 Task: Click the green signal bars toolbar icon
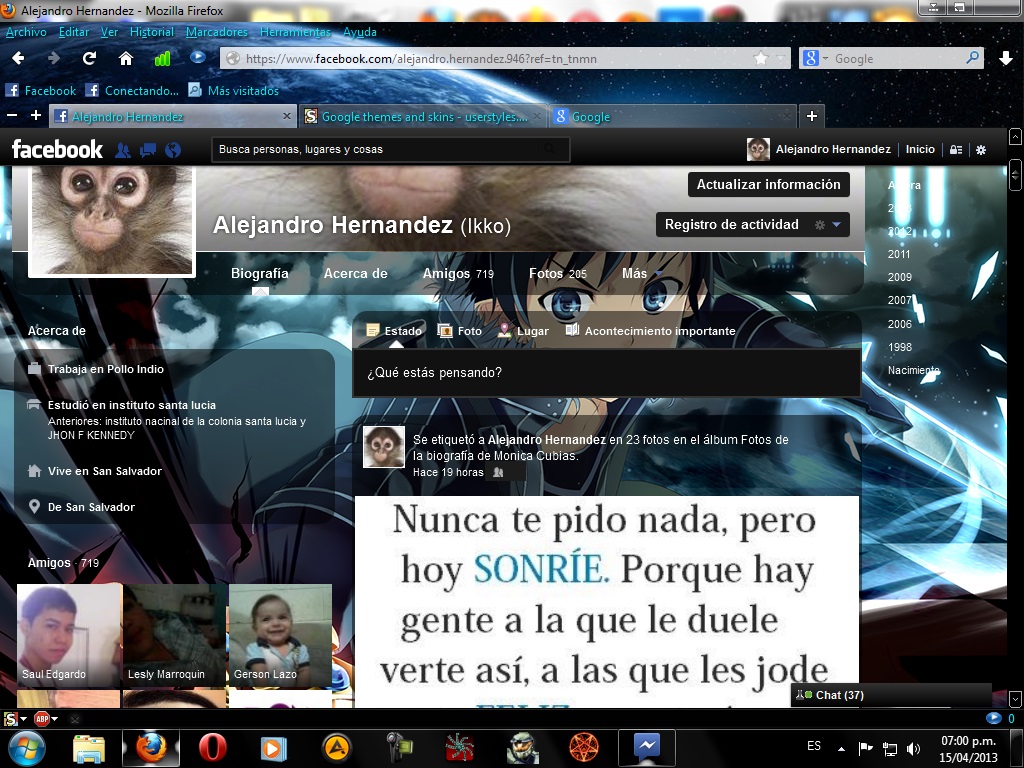tap(162, 59)
